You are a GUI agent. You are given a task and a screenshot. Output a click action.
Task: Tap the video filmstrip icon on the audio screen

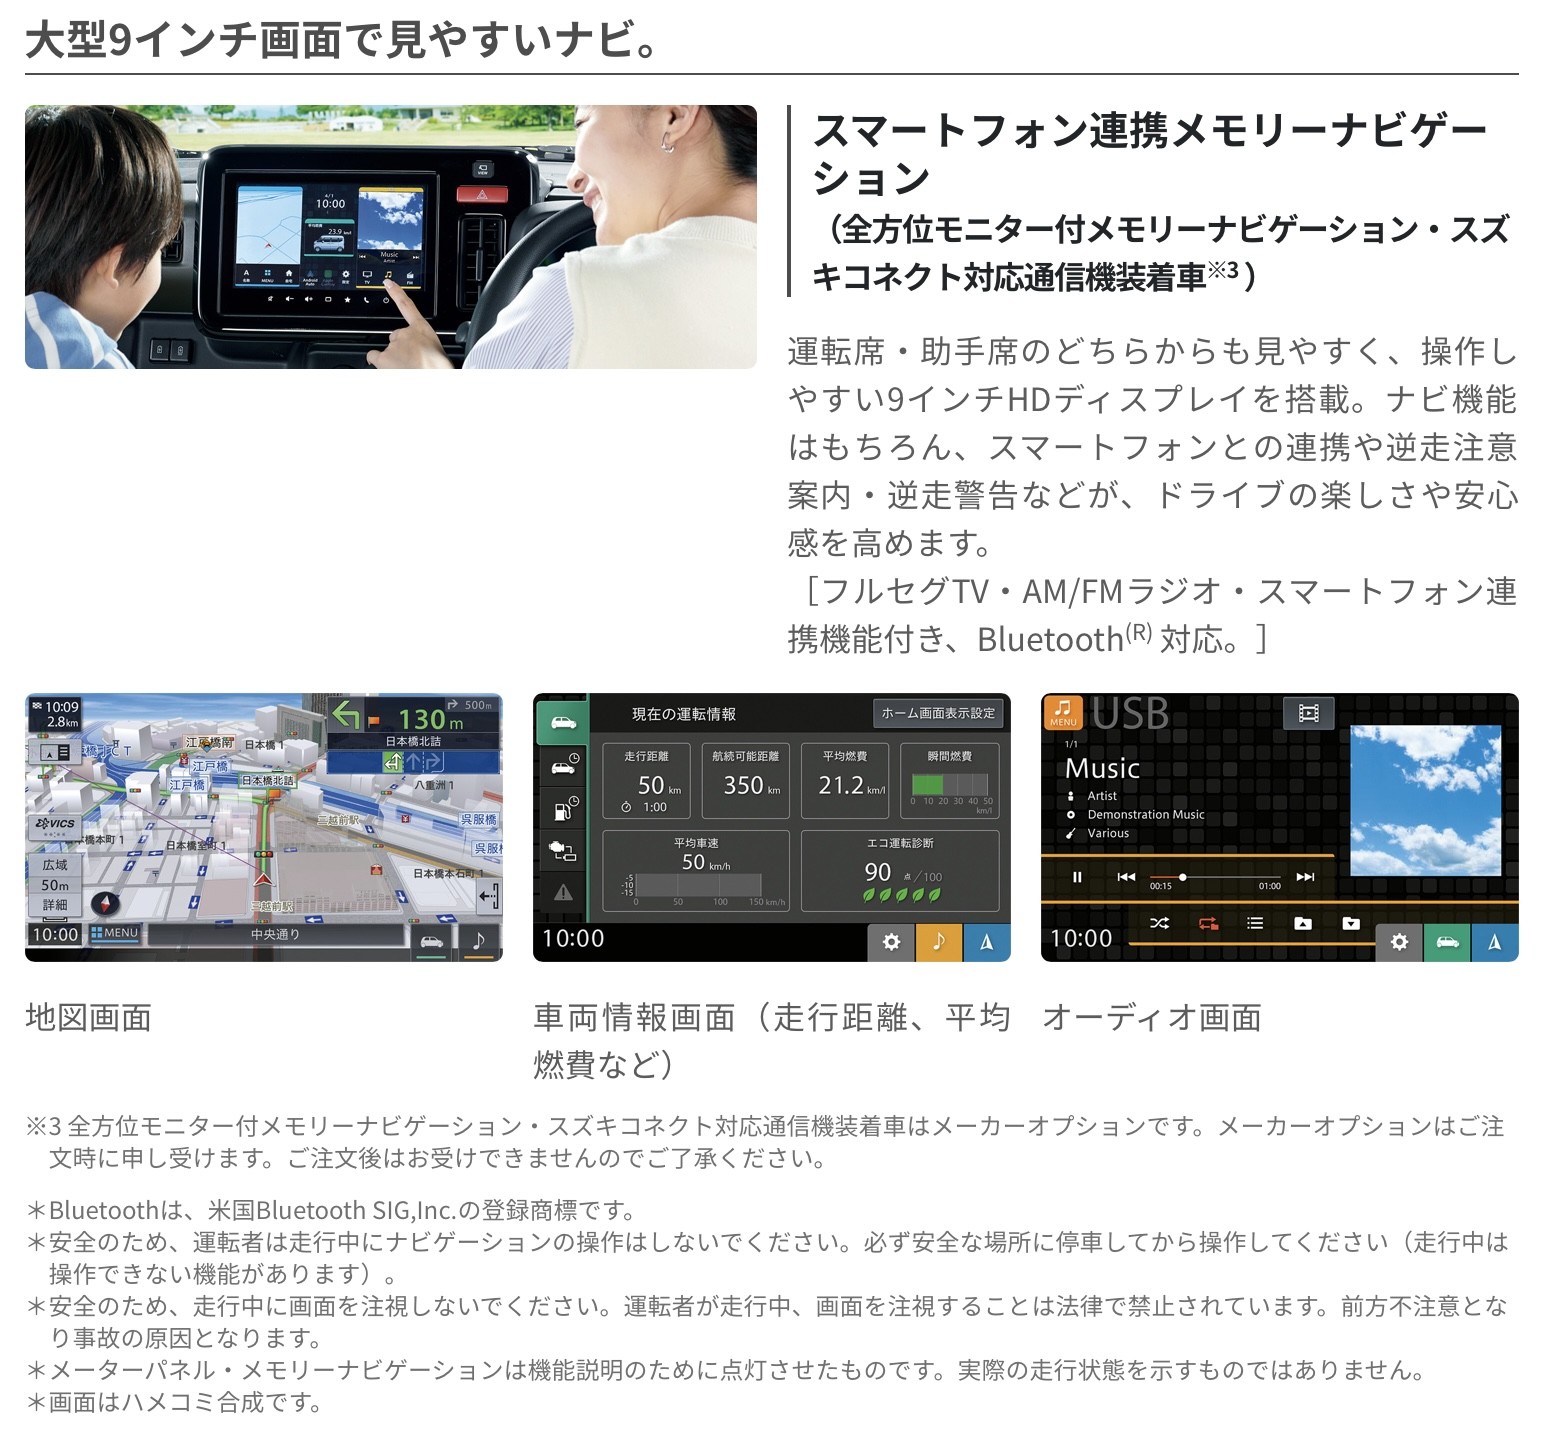pyautogui.click(x=1308, y=713)
